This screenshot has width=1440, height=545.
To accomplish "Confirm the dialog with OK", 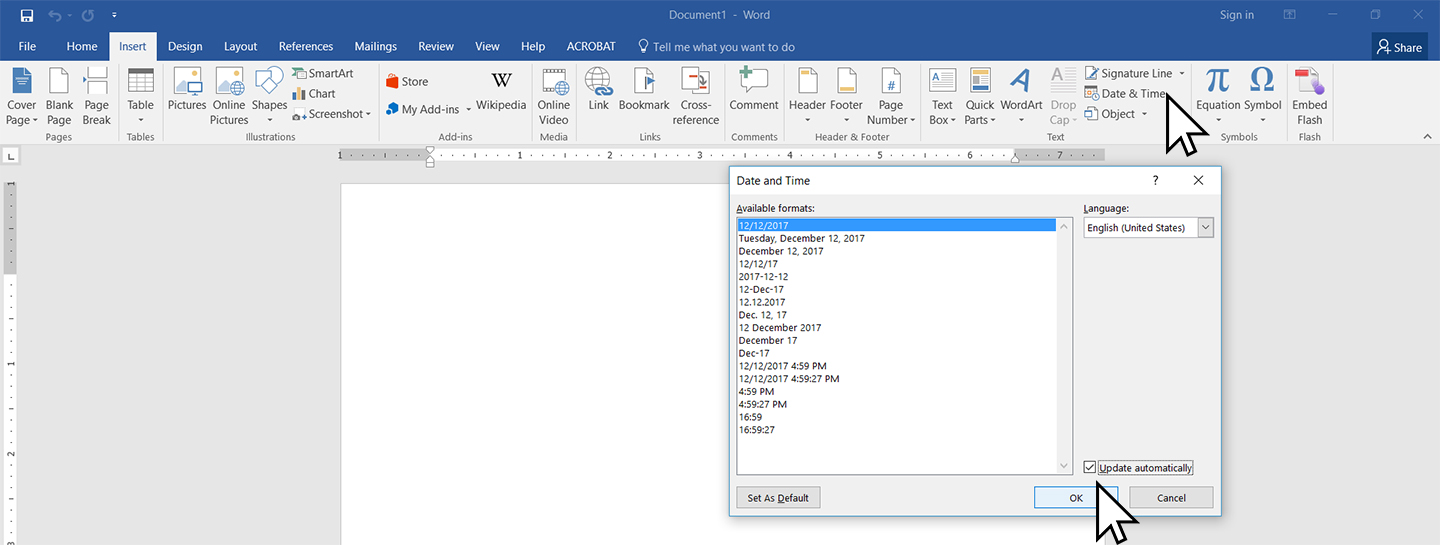I will (1076, 497).
